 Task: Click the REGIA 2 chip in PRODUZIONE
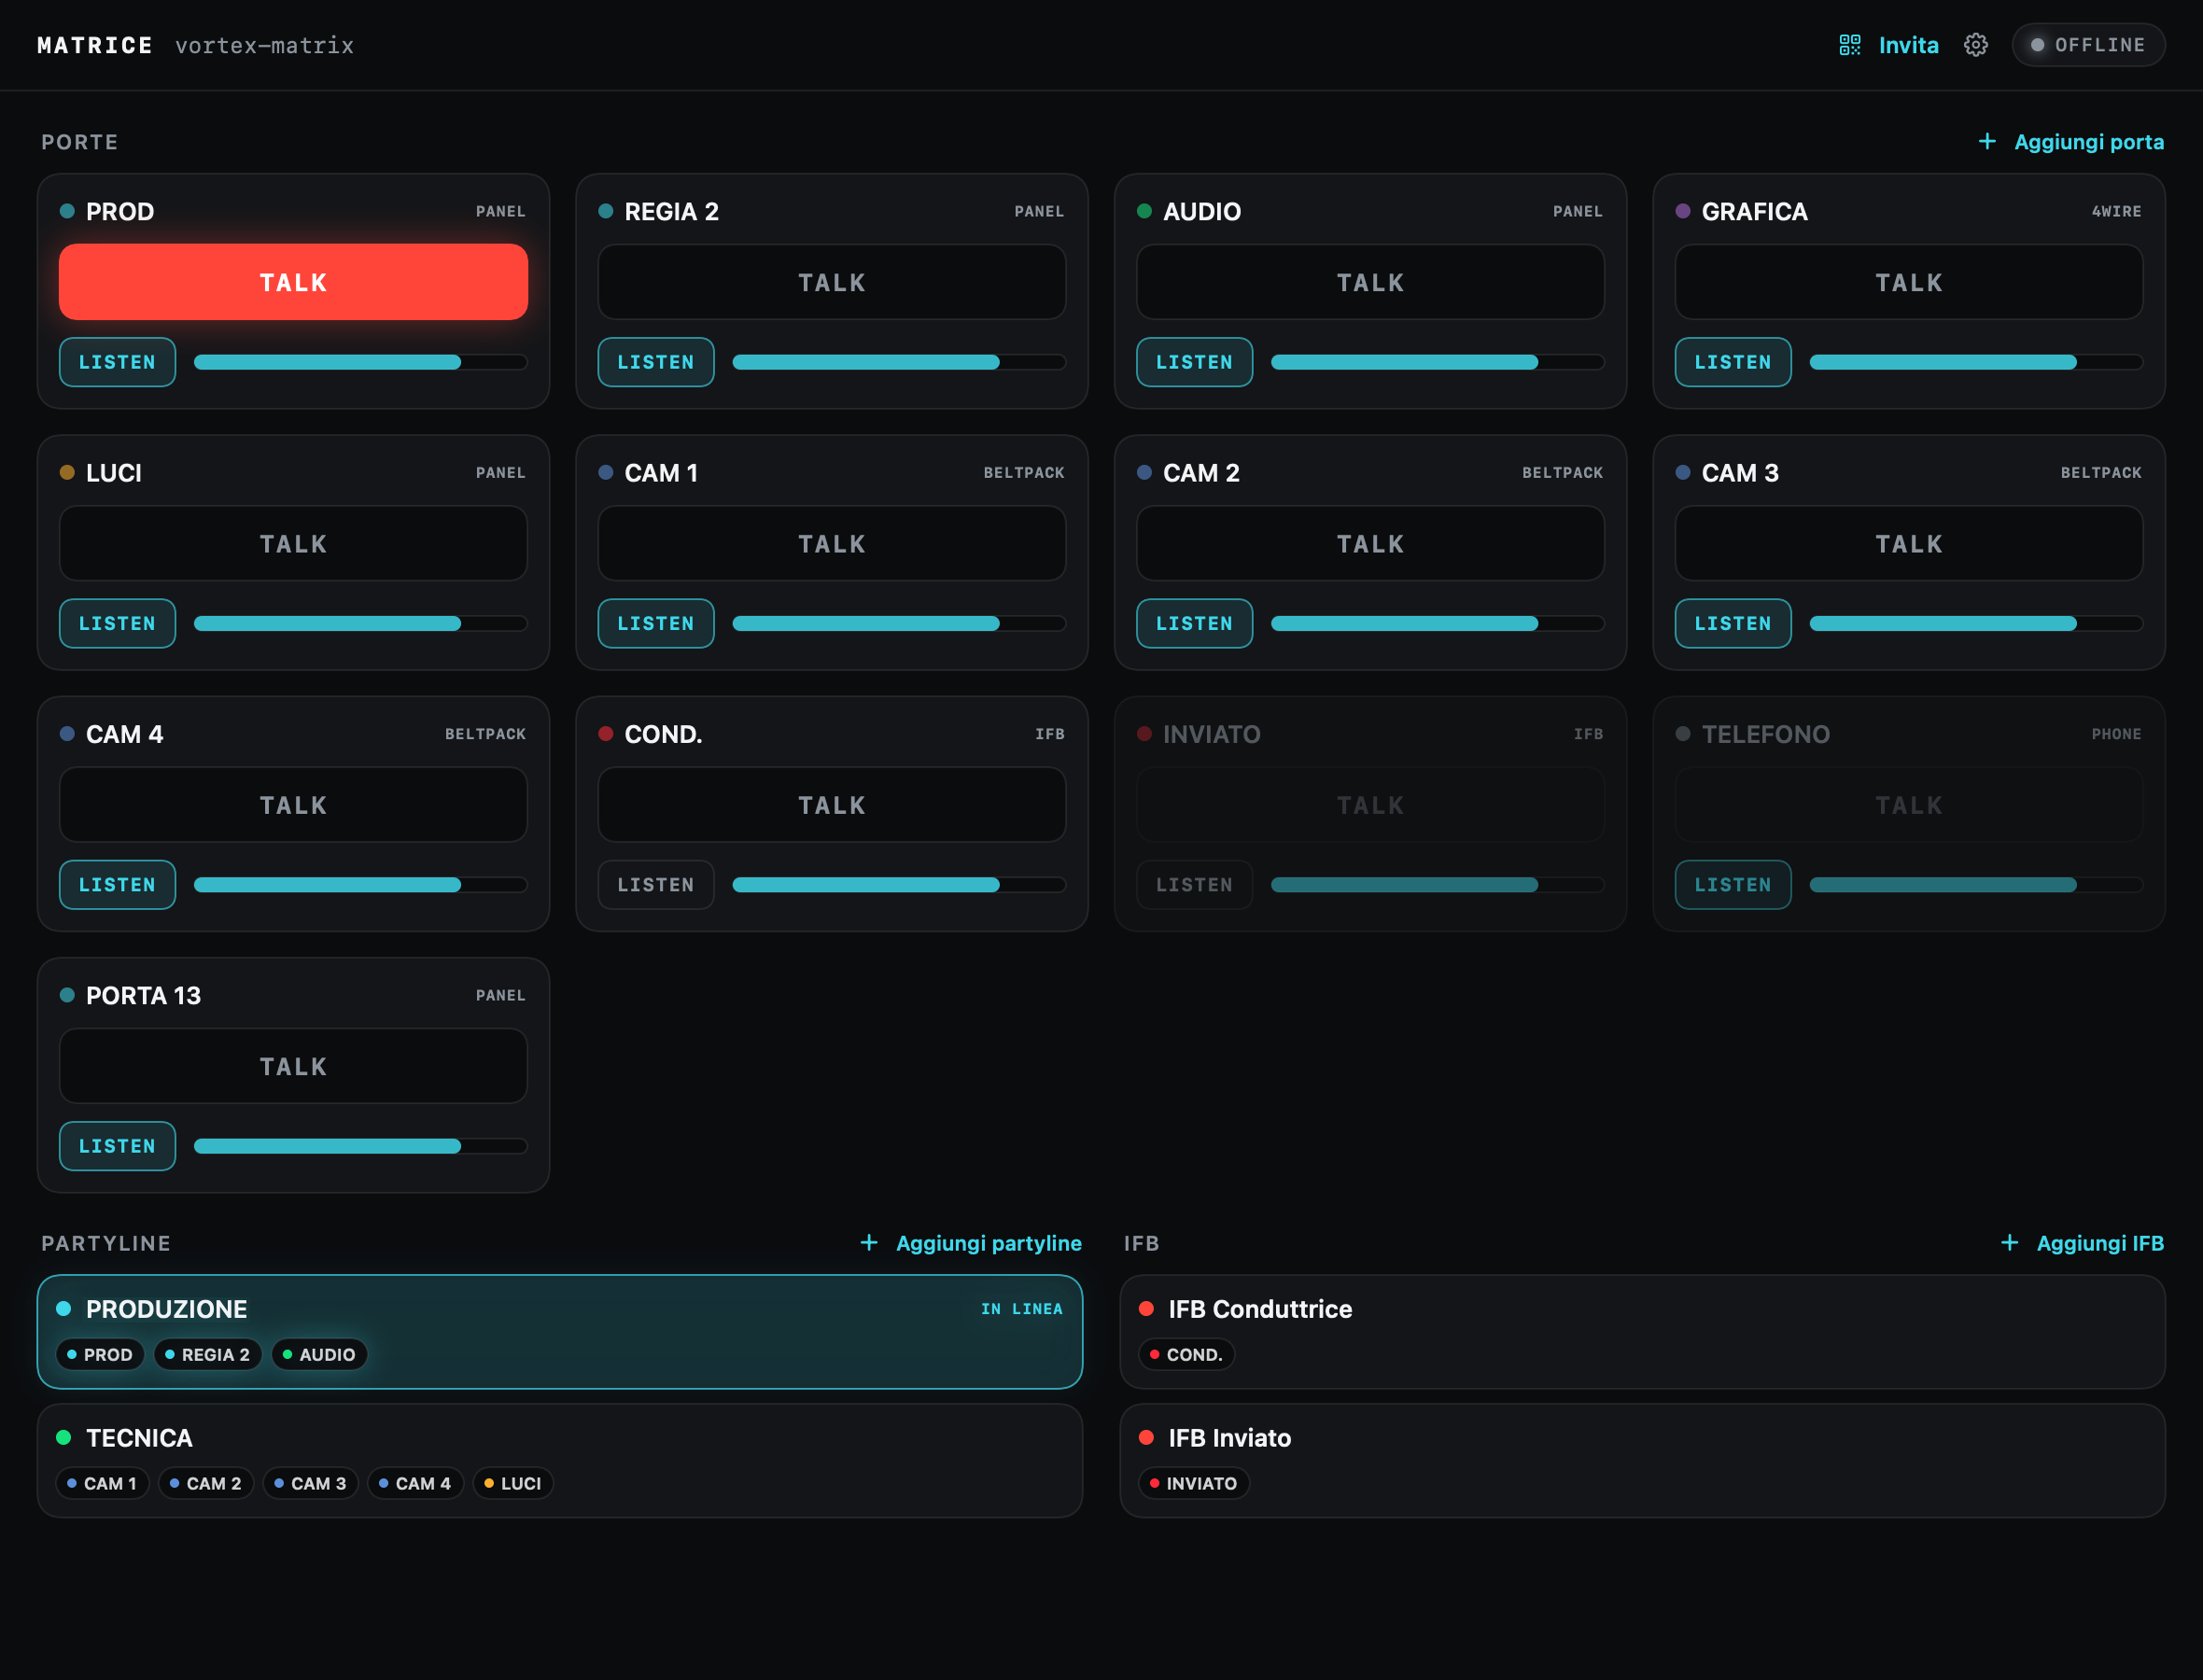click(x=207, y=1354)
